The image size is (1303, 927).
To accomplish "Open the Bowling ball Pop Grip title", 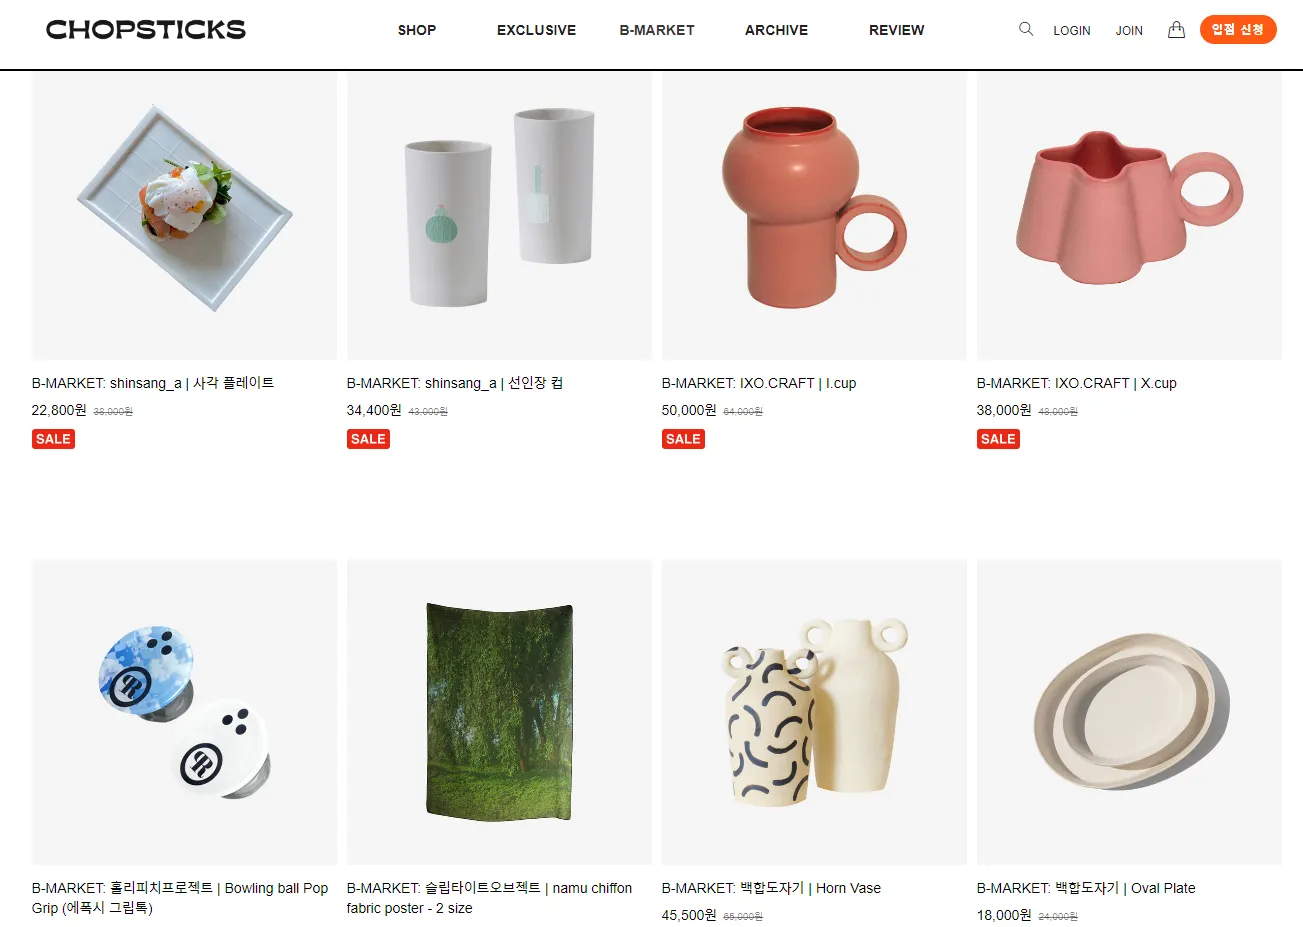I will [x=180, y=898].
